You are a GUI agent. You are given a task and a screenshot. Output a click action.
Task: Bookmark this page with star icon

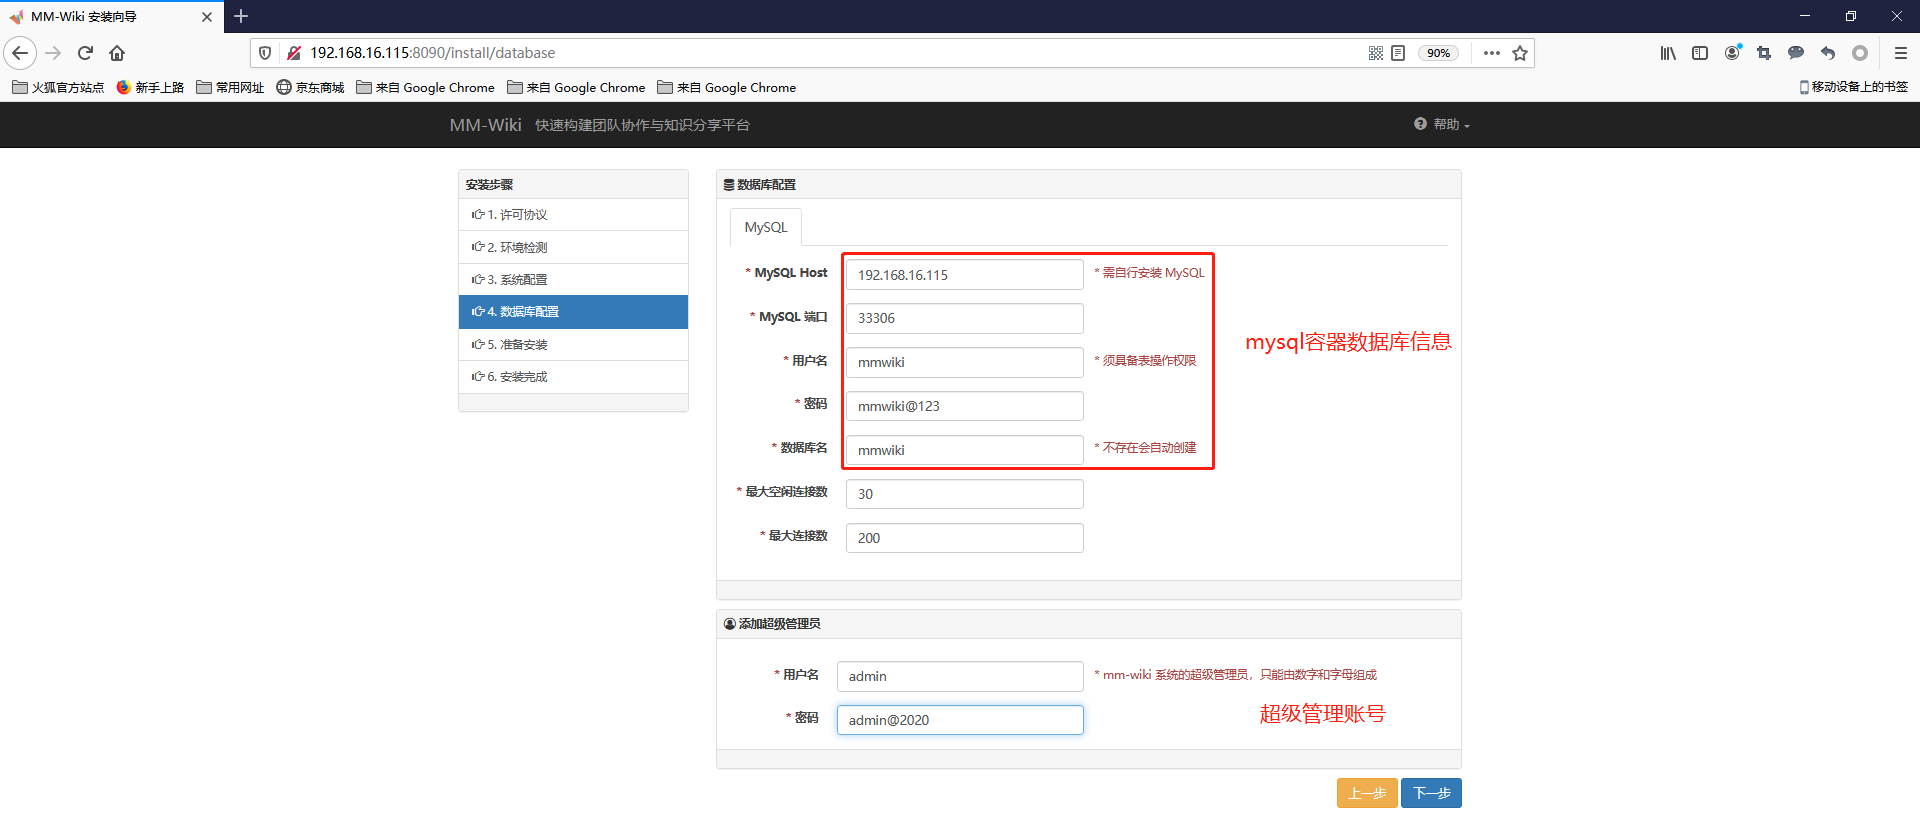point(1520,53)
